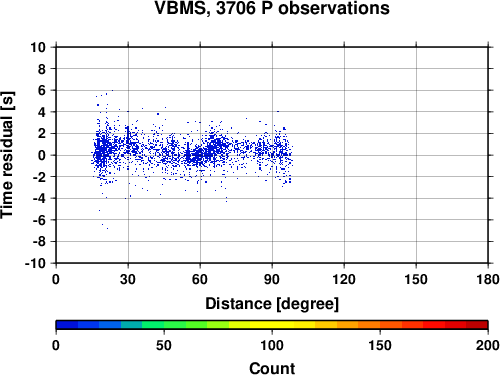
Task: Select the dark blue colorbar segment at 0
Action: 67,325
